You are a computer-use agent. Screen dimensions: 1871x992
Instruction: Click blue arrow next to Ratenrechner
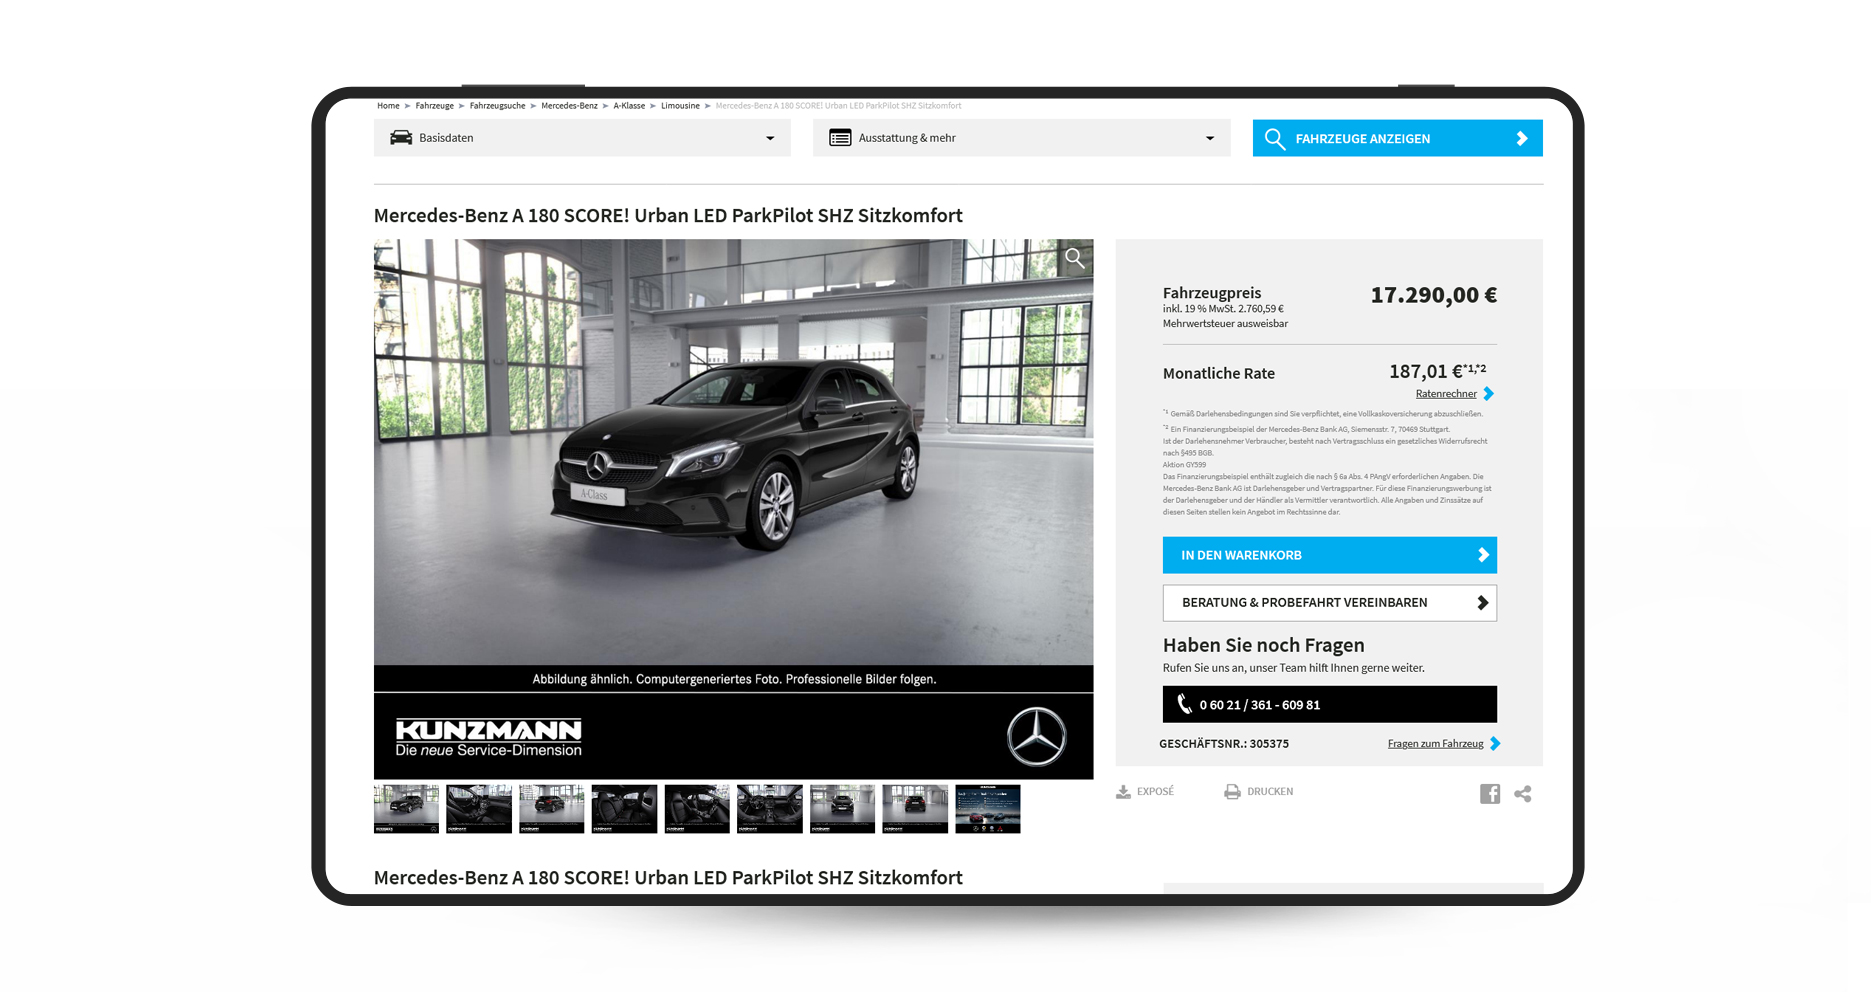tap(1489, 394)
